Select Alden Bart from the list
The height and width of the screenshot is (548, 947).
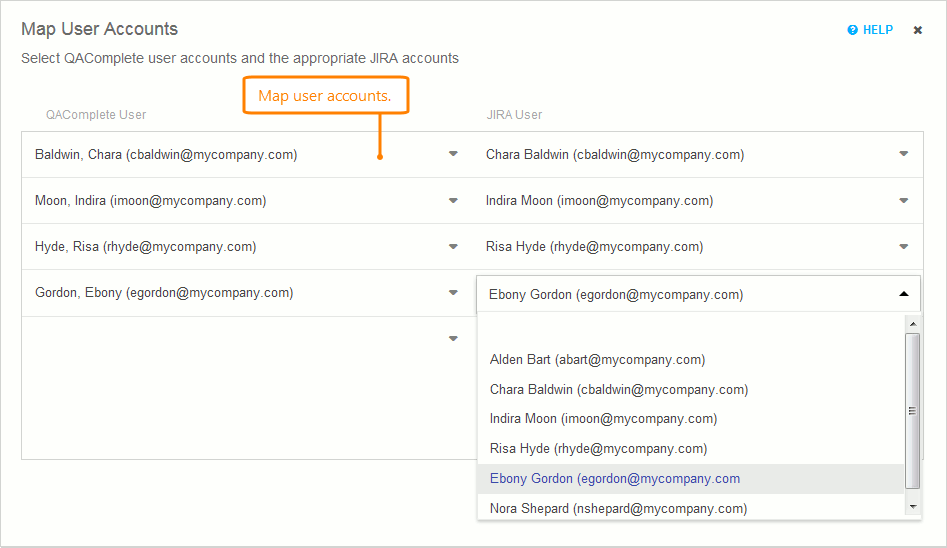(597, 360)
